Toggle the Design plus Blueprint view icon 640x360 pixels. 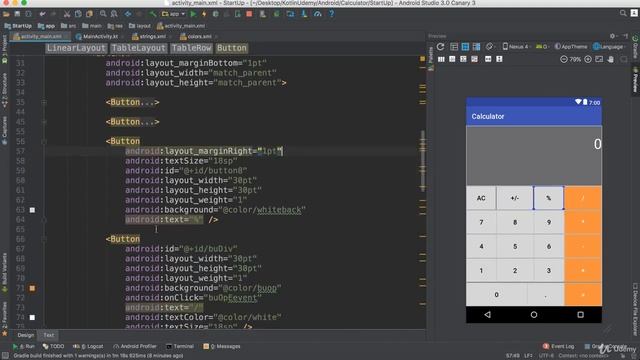tap(476, 47)
